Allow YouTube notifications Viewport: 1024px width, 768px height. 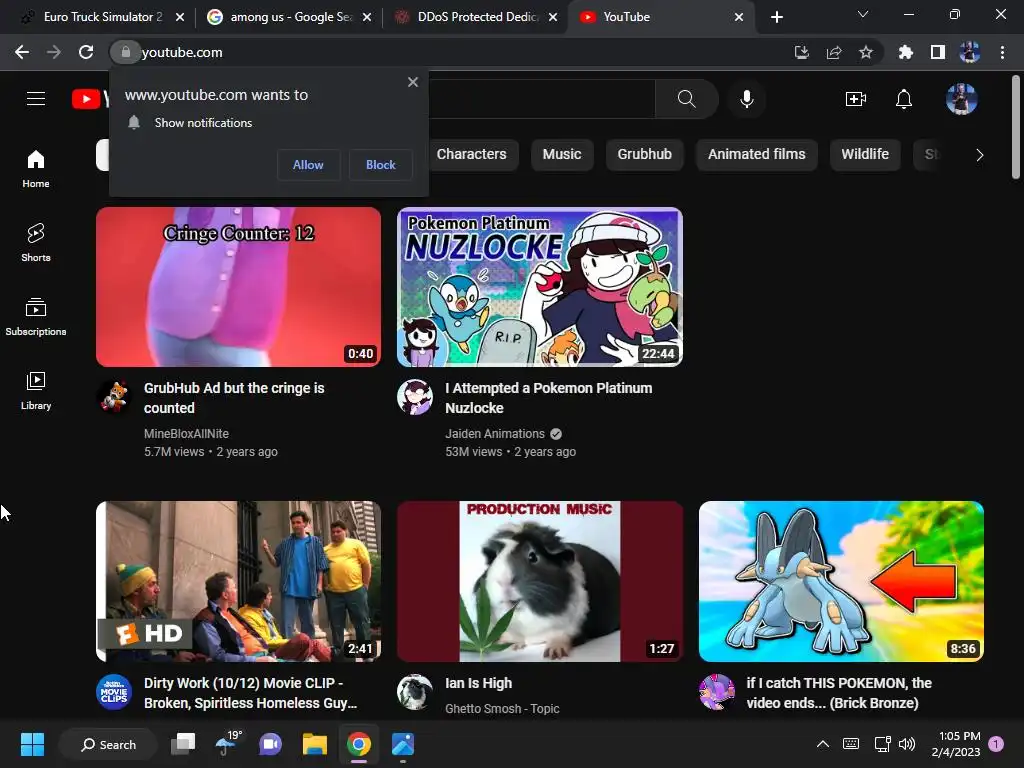[308, 165]
